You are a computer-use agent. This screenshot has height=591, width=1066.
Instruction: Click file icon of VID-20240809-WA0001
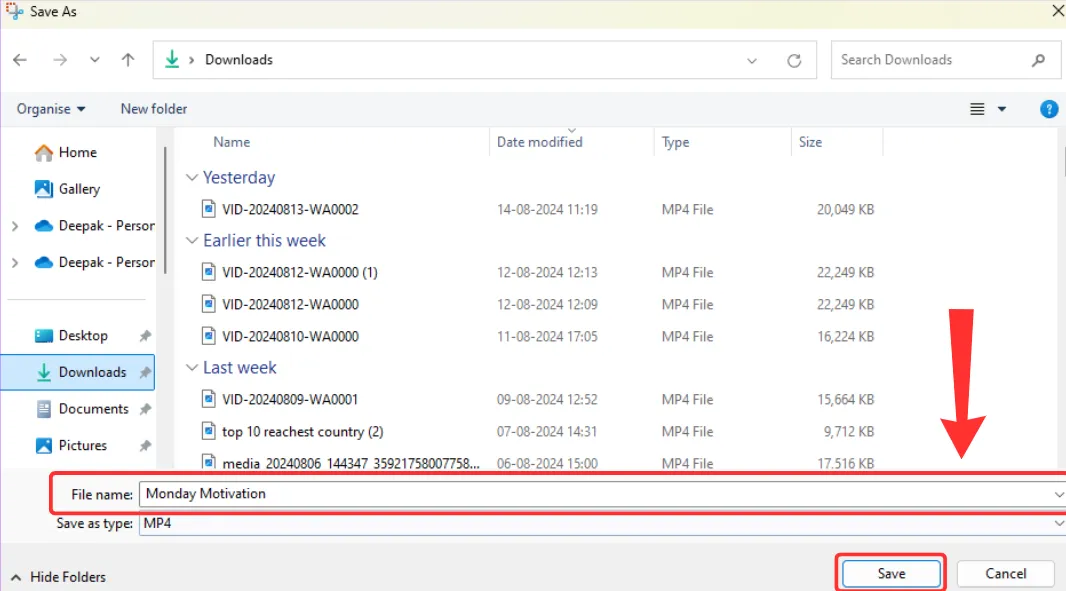point(209,399)
